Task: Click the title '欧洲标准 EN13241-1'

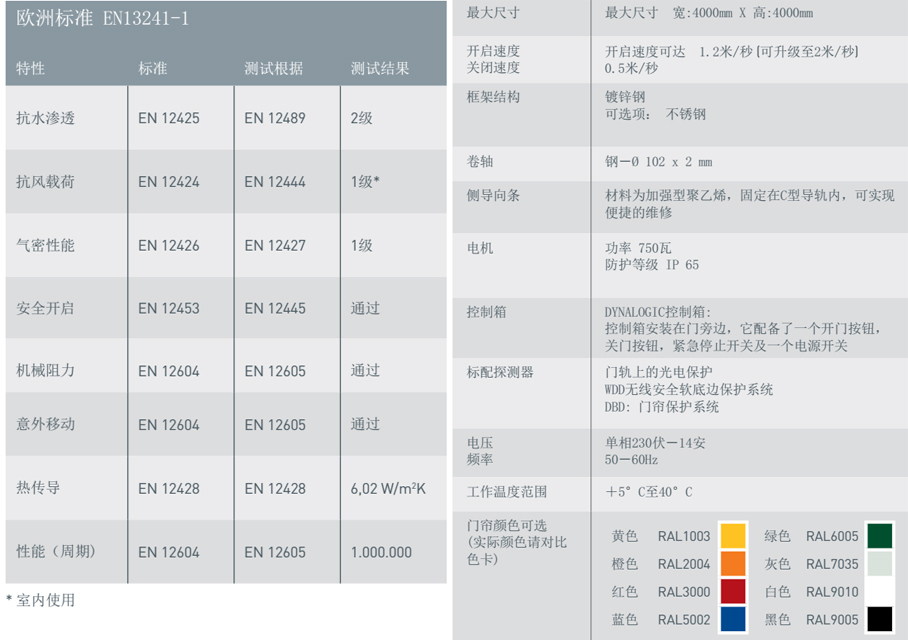Action: click(102, 19)
